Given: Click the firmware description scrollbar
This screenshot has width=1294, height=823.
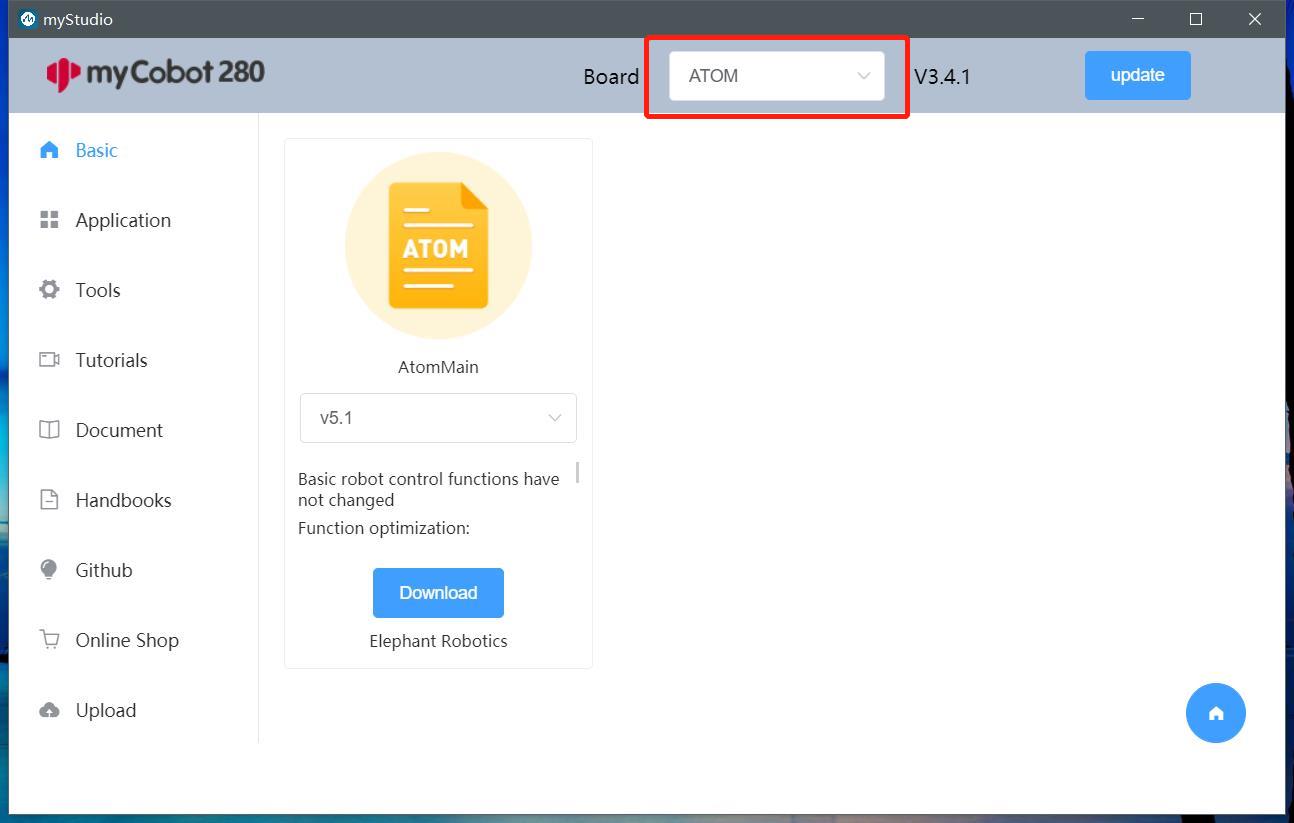Looking at the screenshot, I should [x=577, y=472].
